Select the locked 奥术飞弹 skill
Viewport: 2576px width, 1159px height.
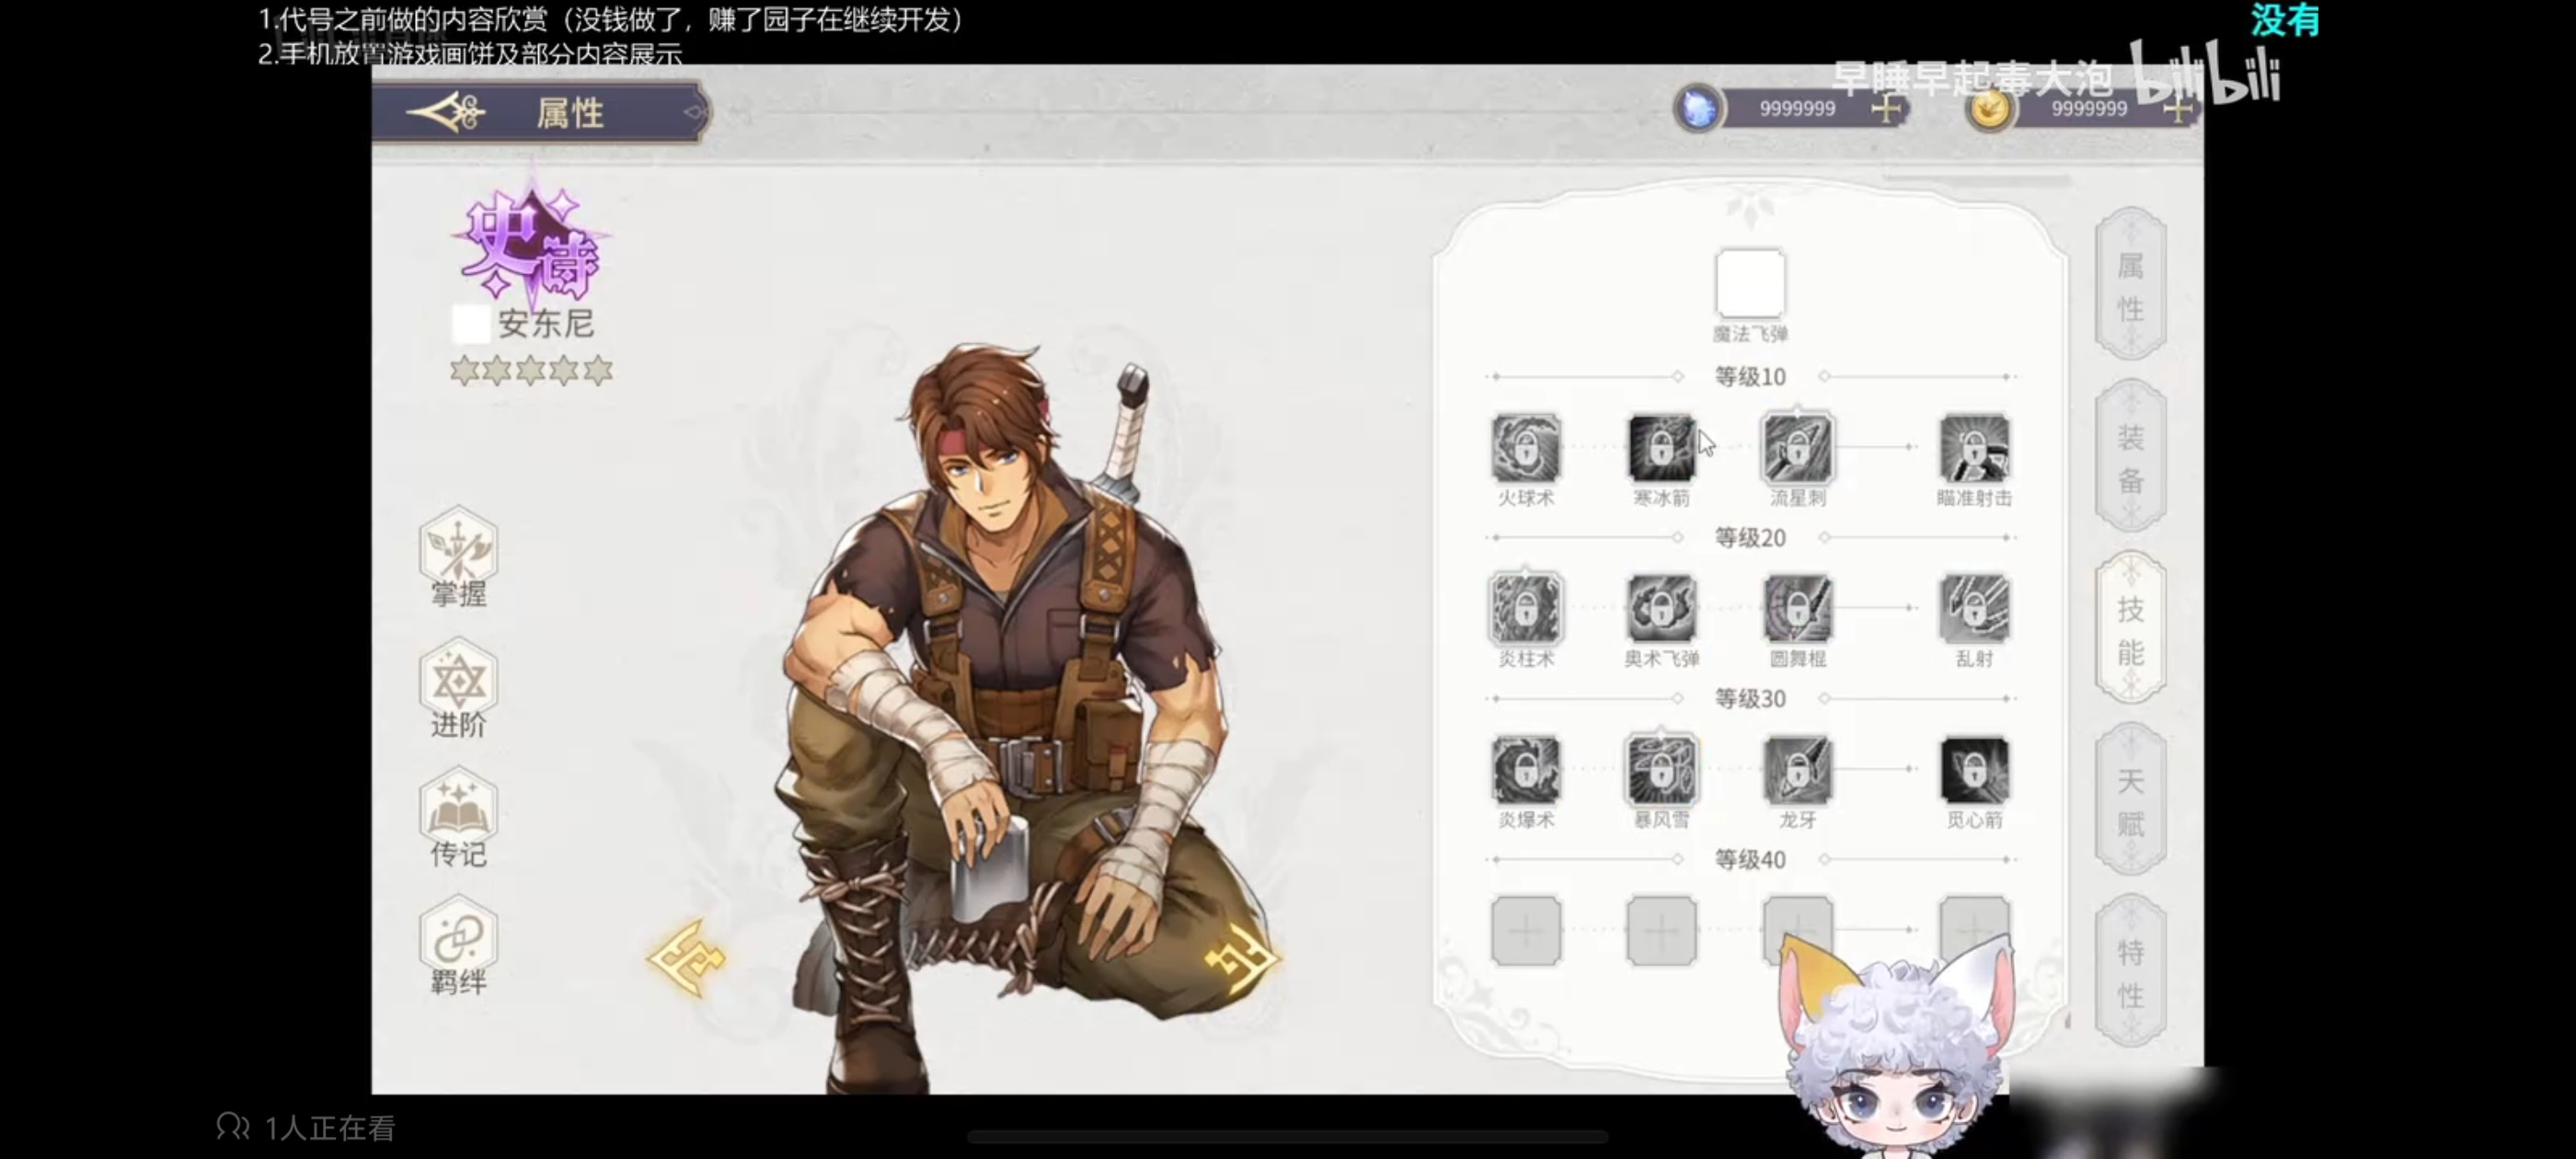click(1661, 608)
